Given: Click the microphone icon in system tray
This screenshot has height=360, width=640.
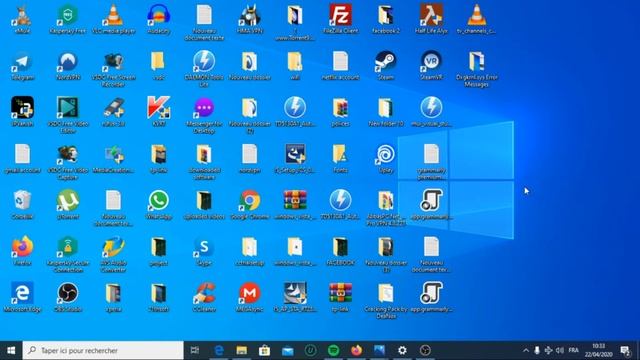Looking at the screenshot, I should tap(537, 350).
